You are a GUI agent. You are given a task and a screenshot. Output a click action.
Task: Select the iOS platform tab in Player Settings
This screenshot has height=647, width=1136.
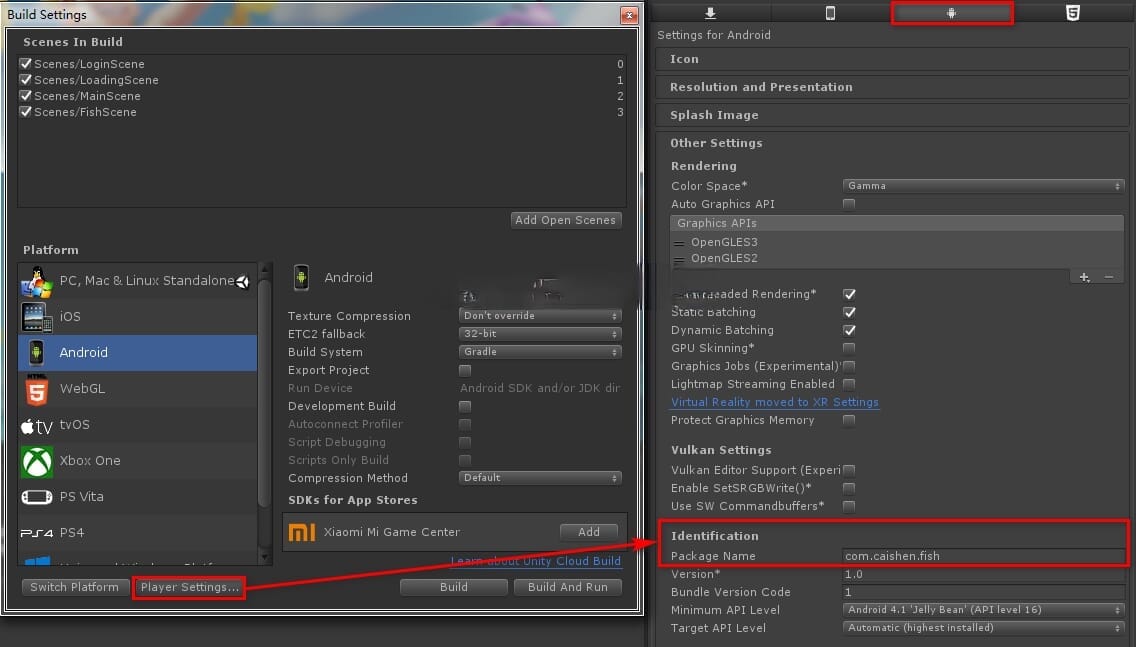[830, 12]
